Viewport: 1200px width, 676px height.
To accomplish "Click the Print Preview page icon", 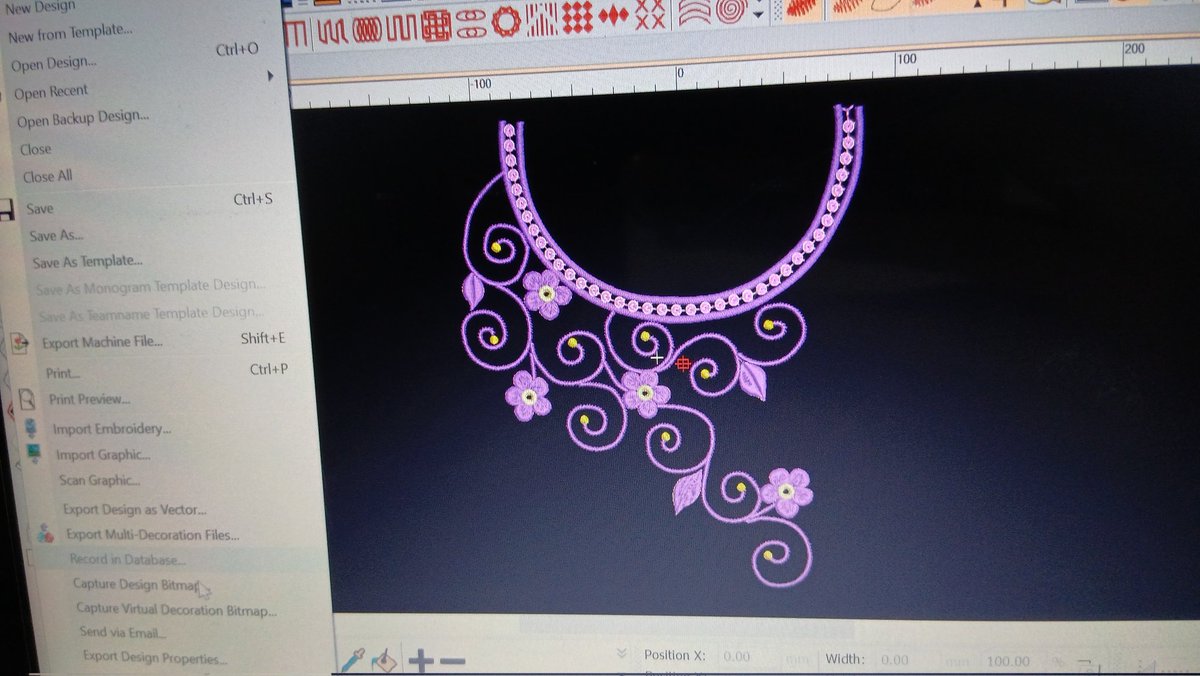I will pyautogui.click(x=27, y=401).
